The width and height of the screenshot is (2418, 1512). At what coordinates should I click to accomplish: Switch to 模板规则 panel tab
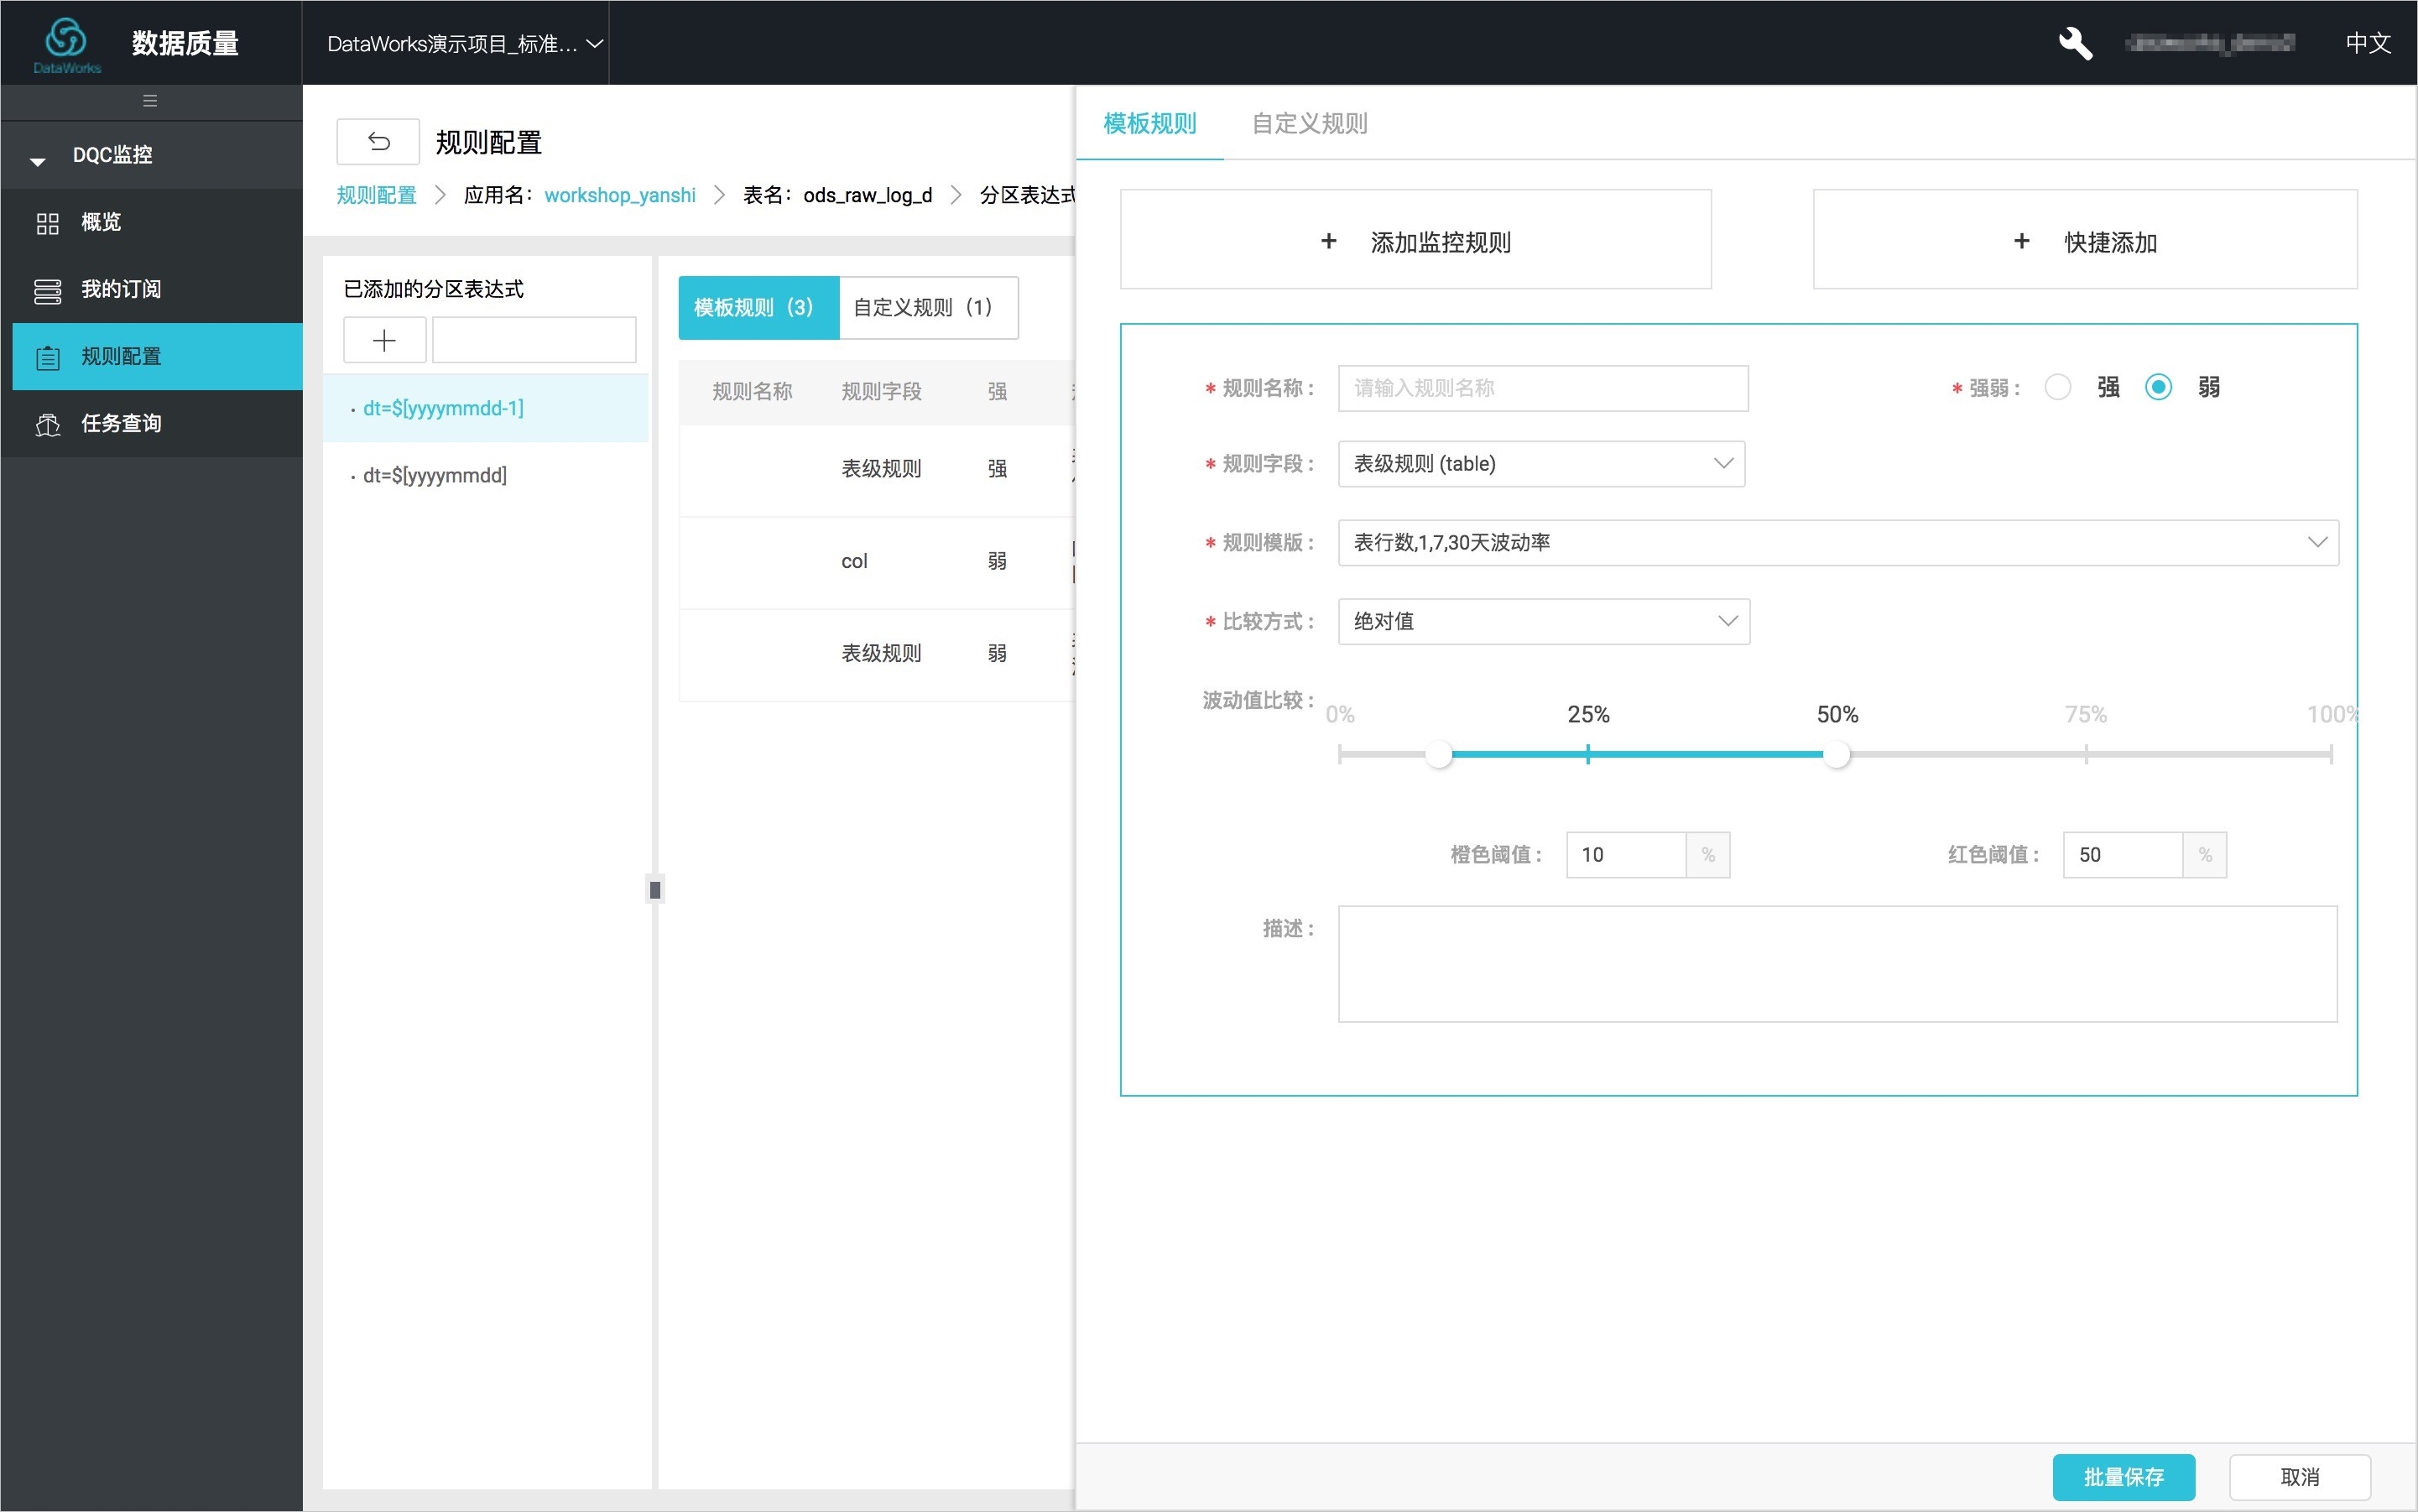point(1150,123)
